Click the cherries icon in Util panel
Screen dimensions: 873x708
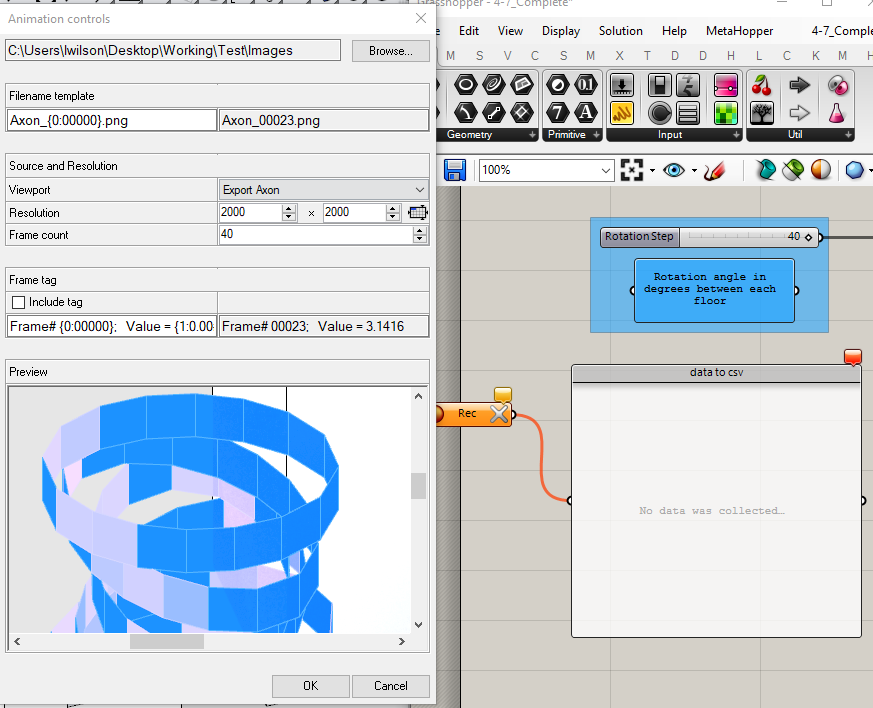(762, 86)
